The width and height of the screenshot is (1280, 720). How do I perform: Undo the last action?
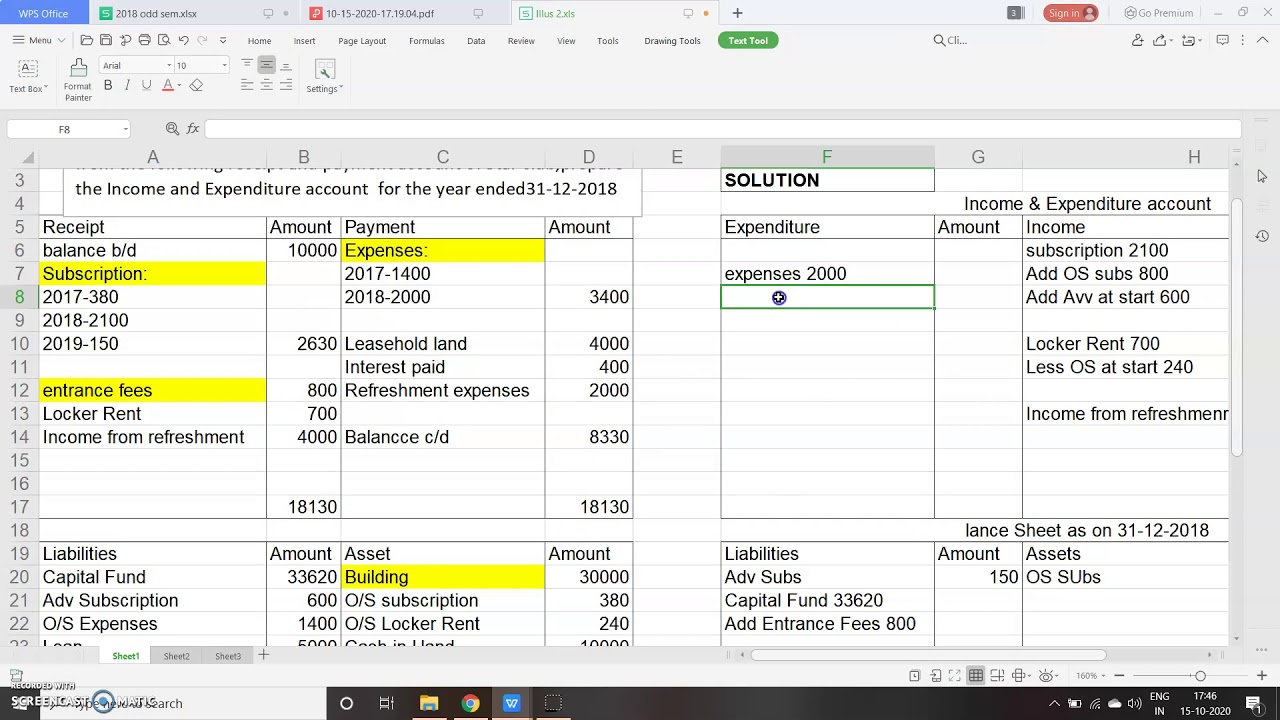(183, 40)
